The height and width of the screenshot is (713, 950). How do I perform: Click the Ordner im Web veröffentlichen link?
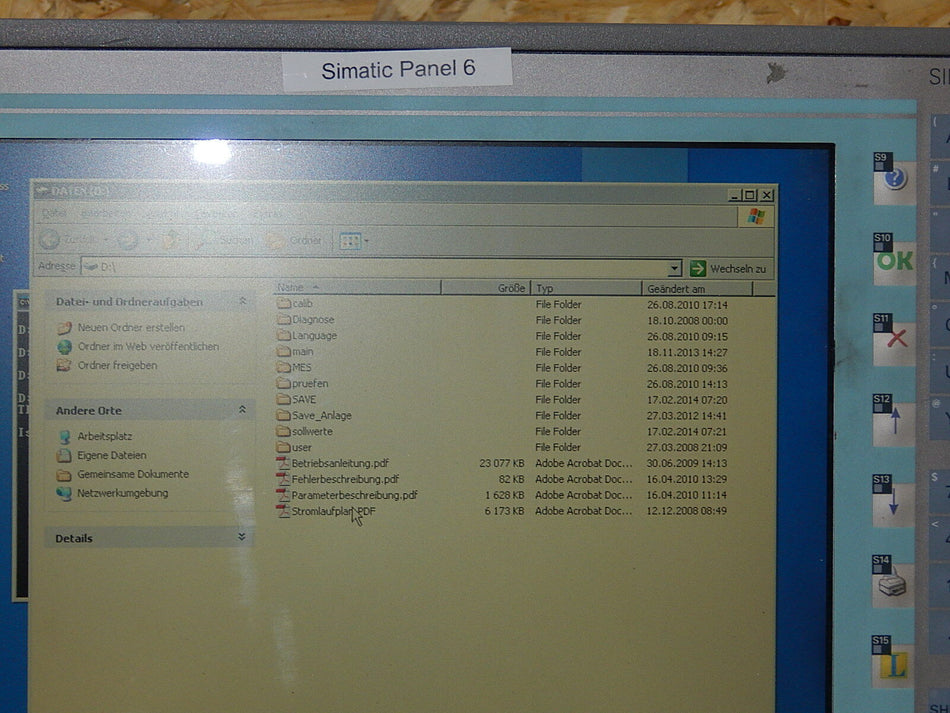pyautogui.click(x=148, y=347)
